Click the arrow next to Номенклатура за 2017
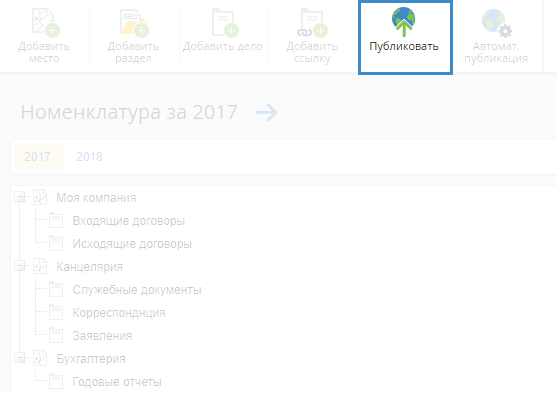Image resolution: width=557 pixels, height=393 pixels. (x=266, y=113)
